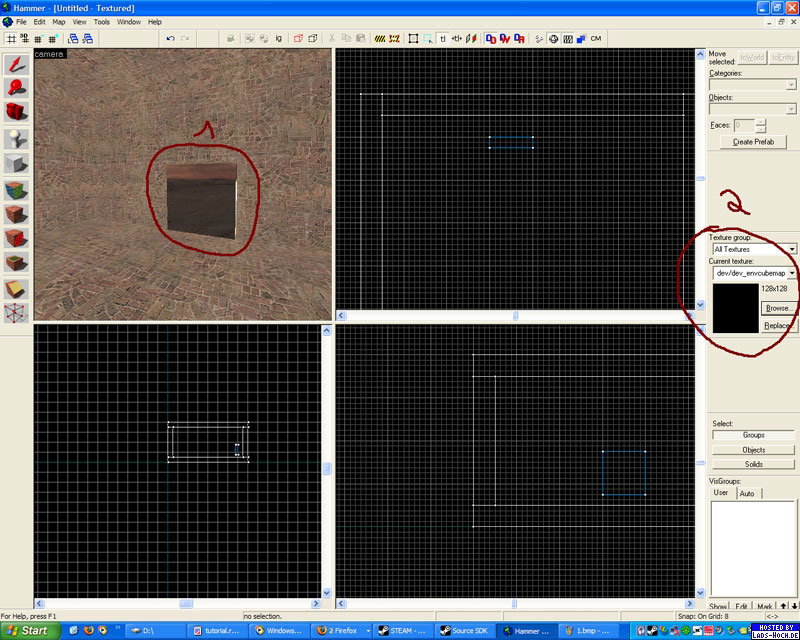Click the VisGroups Mark button
This screenshot has height=640, width=800.
[x=764, y=606]
